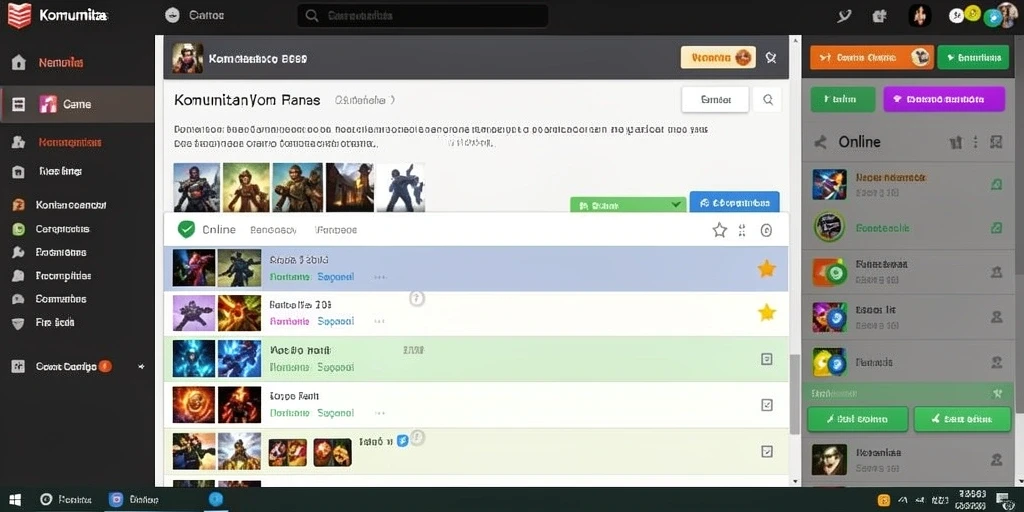Toggle the star on the purple-thumbnail row
The image size is (1024, 512).
click(x=766, y=313)
